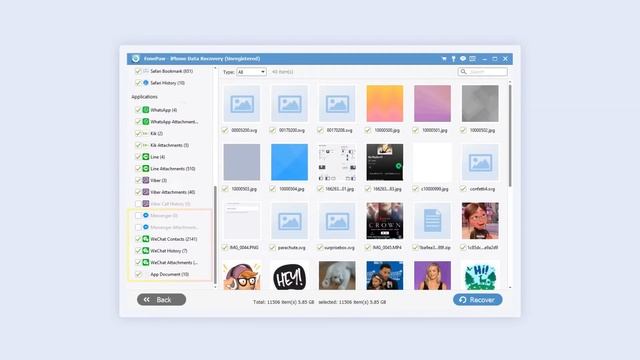
Task: Check the Viber Call History checkbox
Action: (138, 204)
